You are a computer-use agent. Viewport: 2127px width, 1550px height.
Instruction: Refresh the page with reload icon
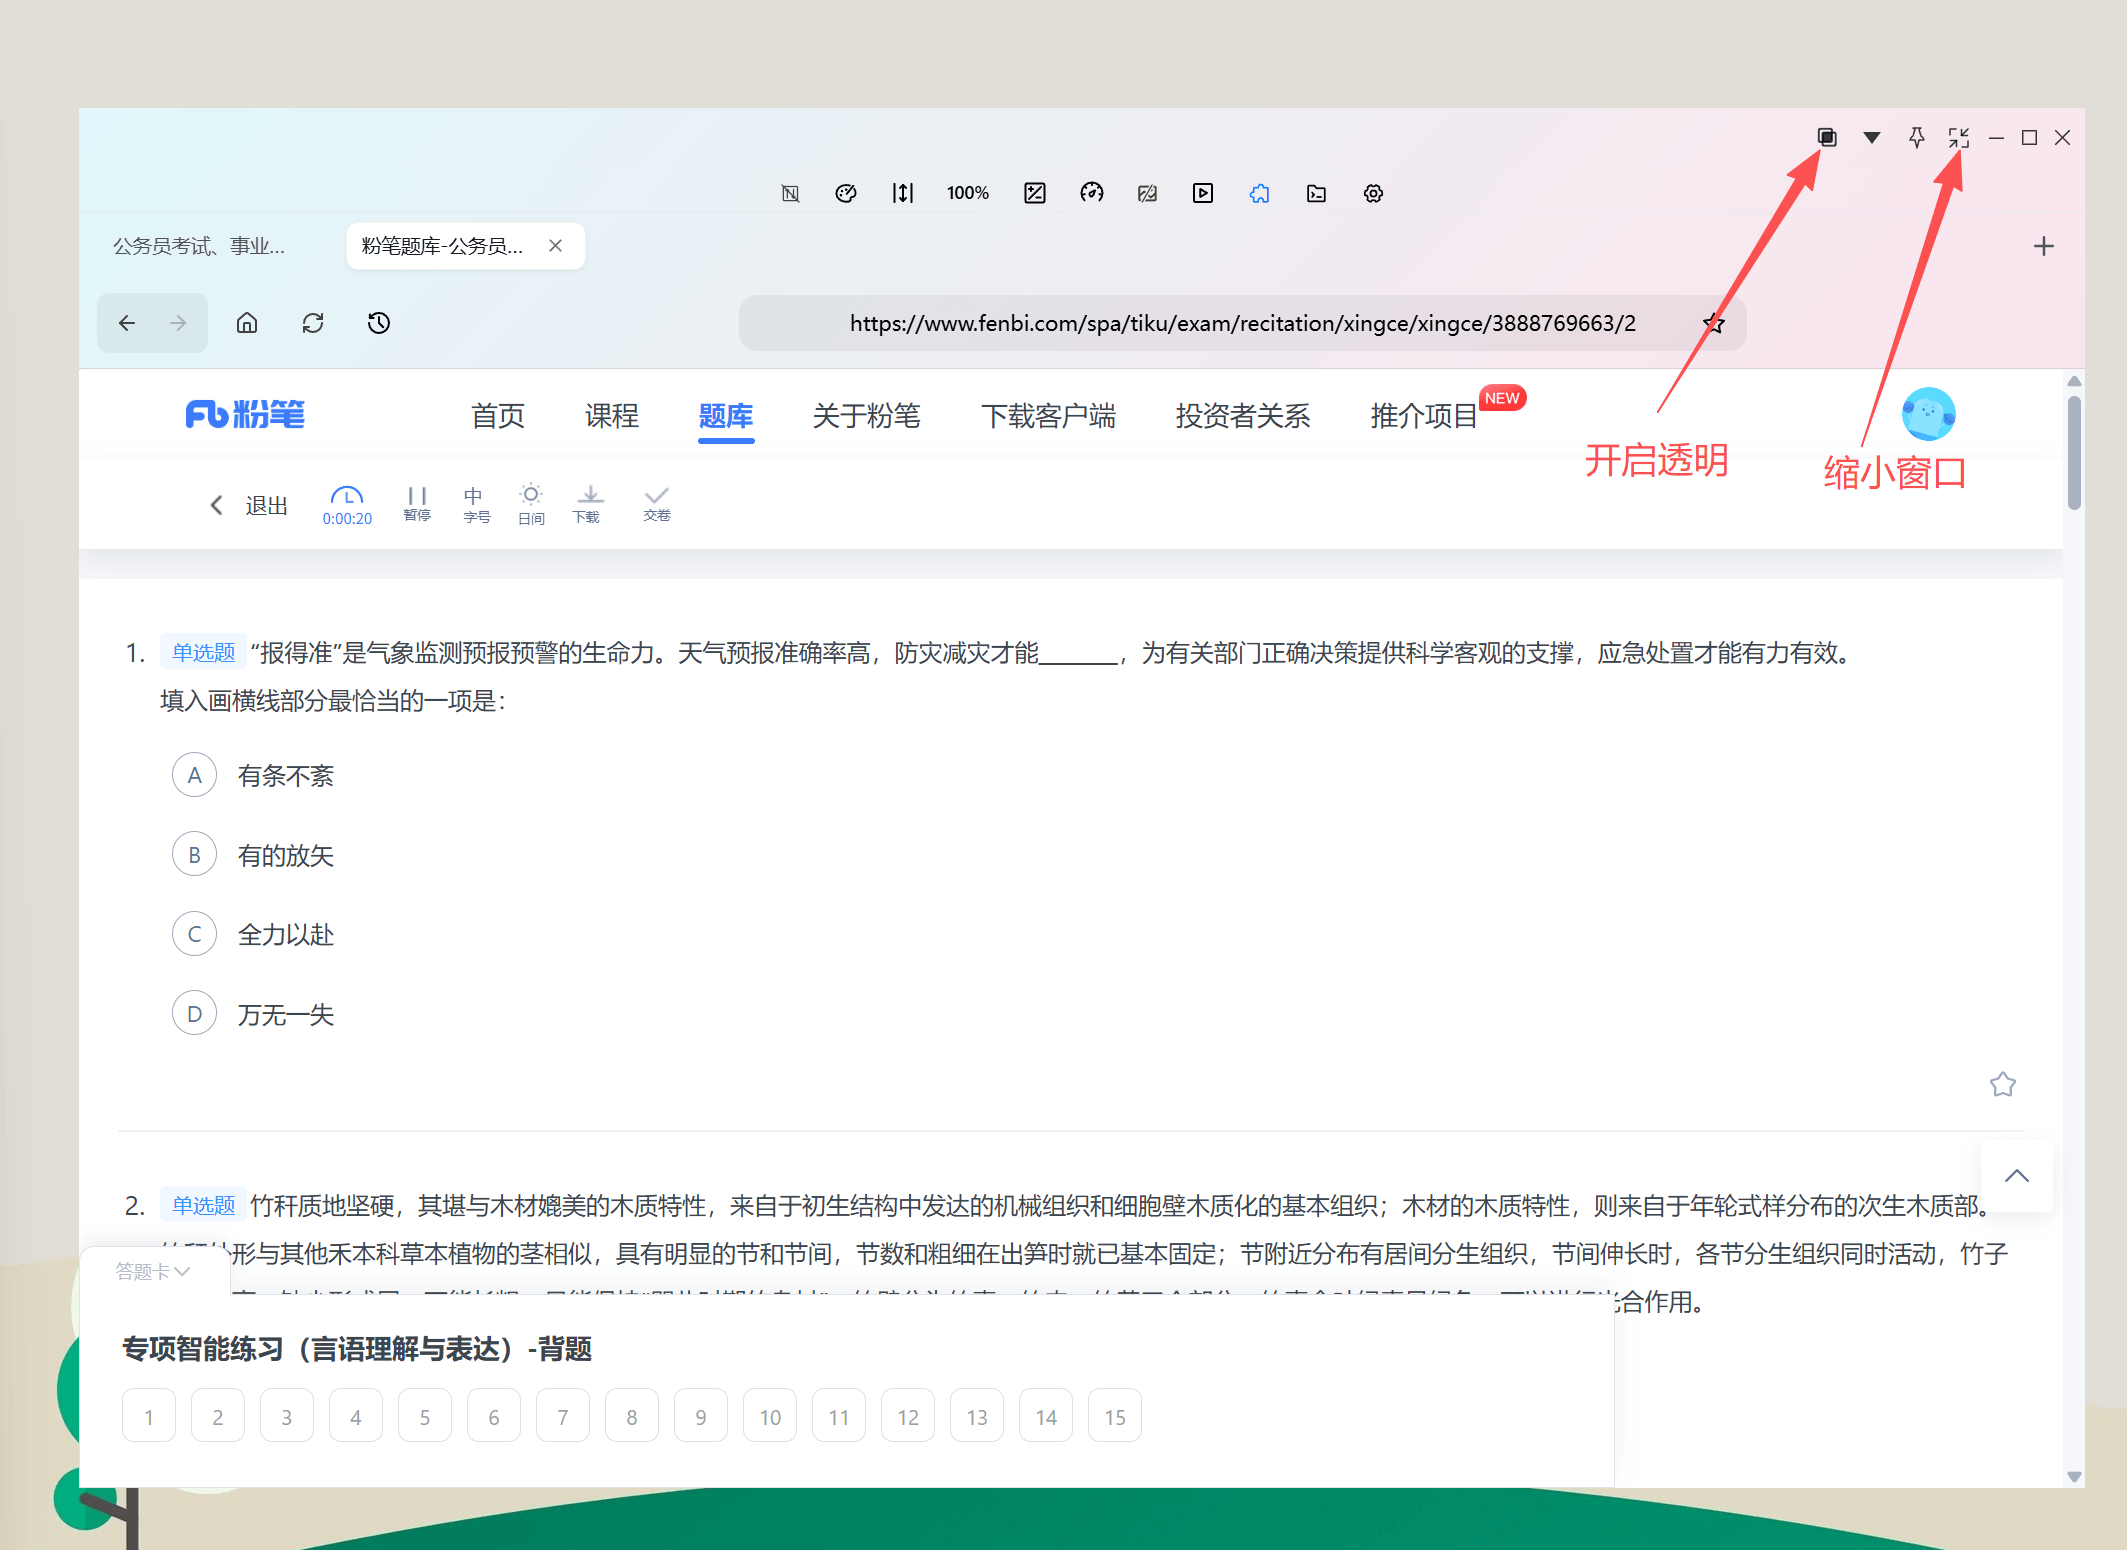click(312, 322)
